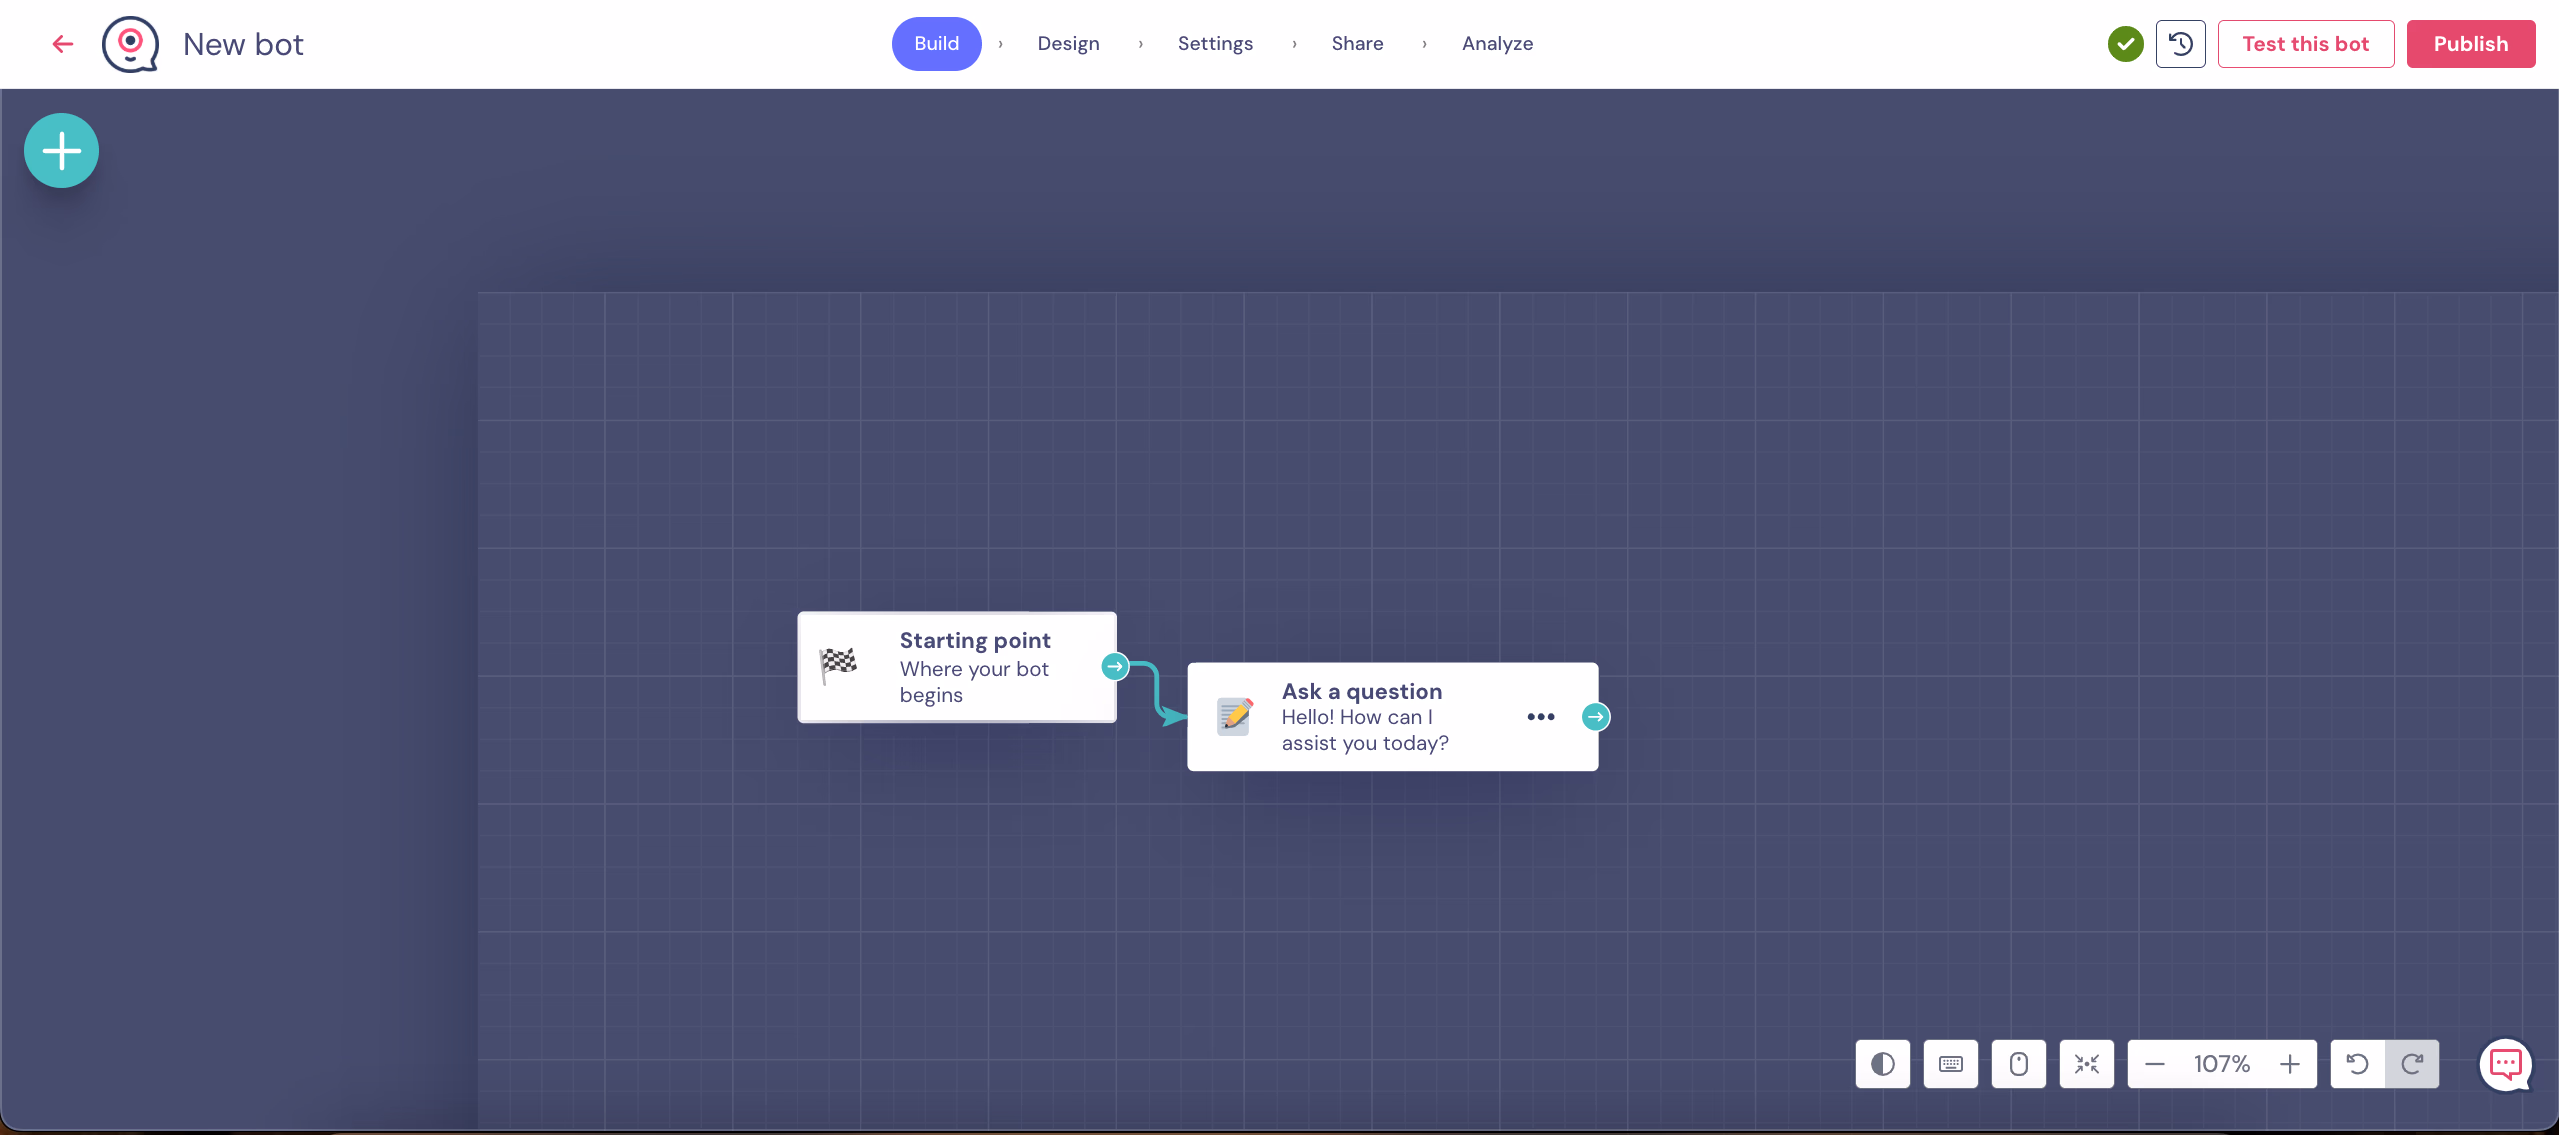This screenshot has width=2559, height=1135.
Task: Go back using the red arrow
Action: pyautogui.click(x=63, y=44)
